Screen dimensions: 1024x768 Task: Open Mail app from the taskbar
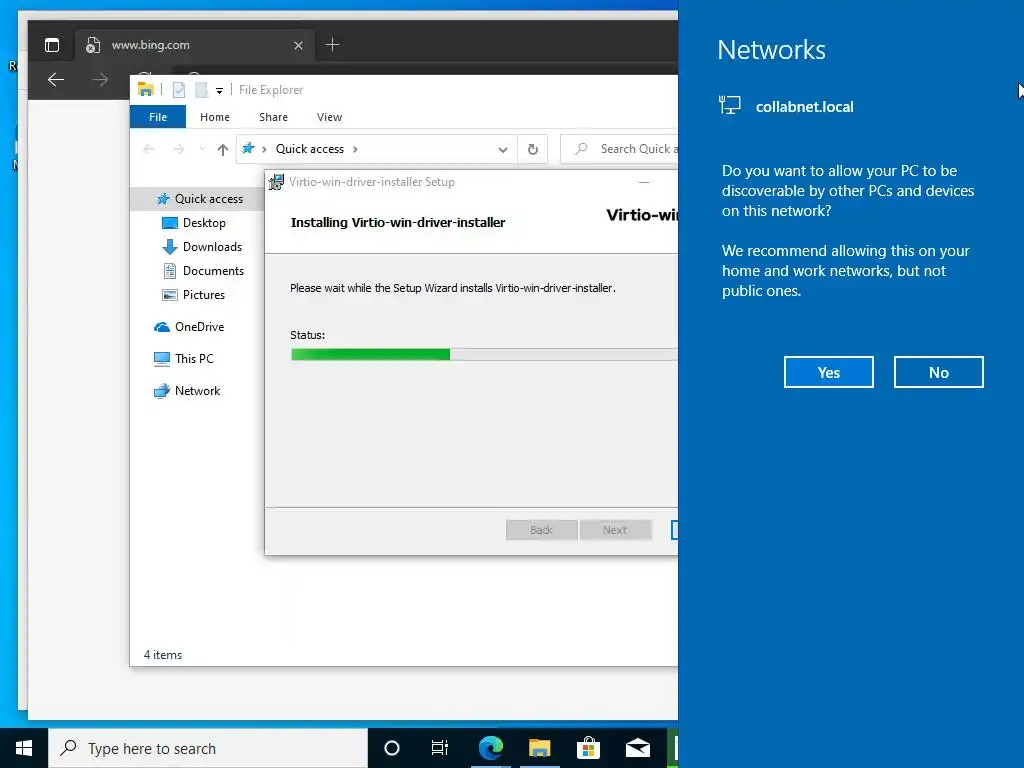pyautogui.click(x=637, y=748)
